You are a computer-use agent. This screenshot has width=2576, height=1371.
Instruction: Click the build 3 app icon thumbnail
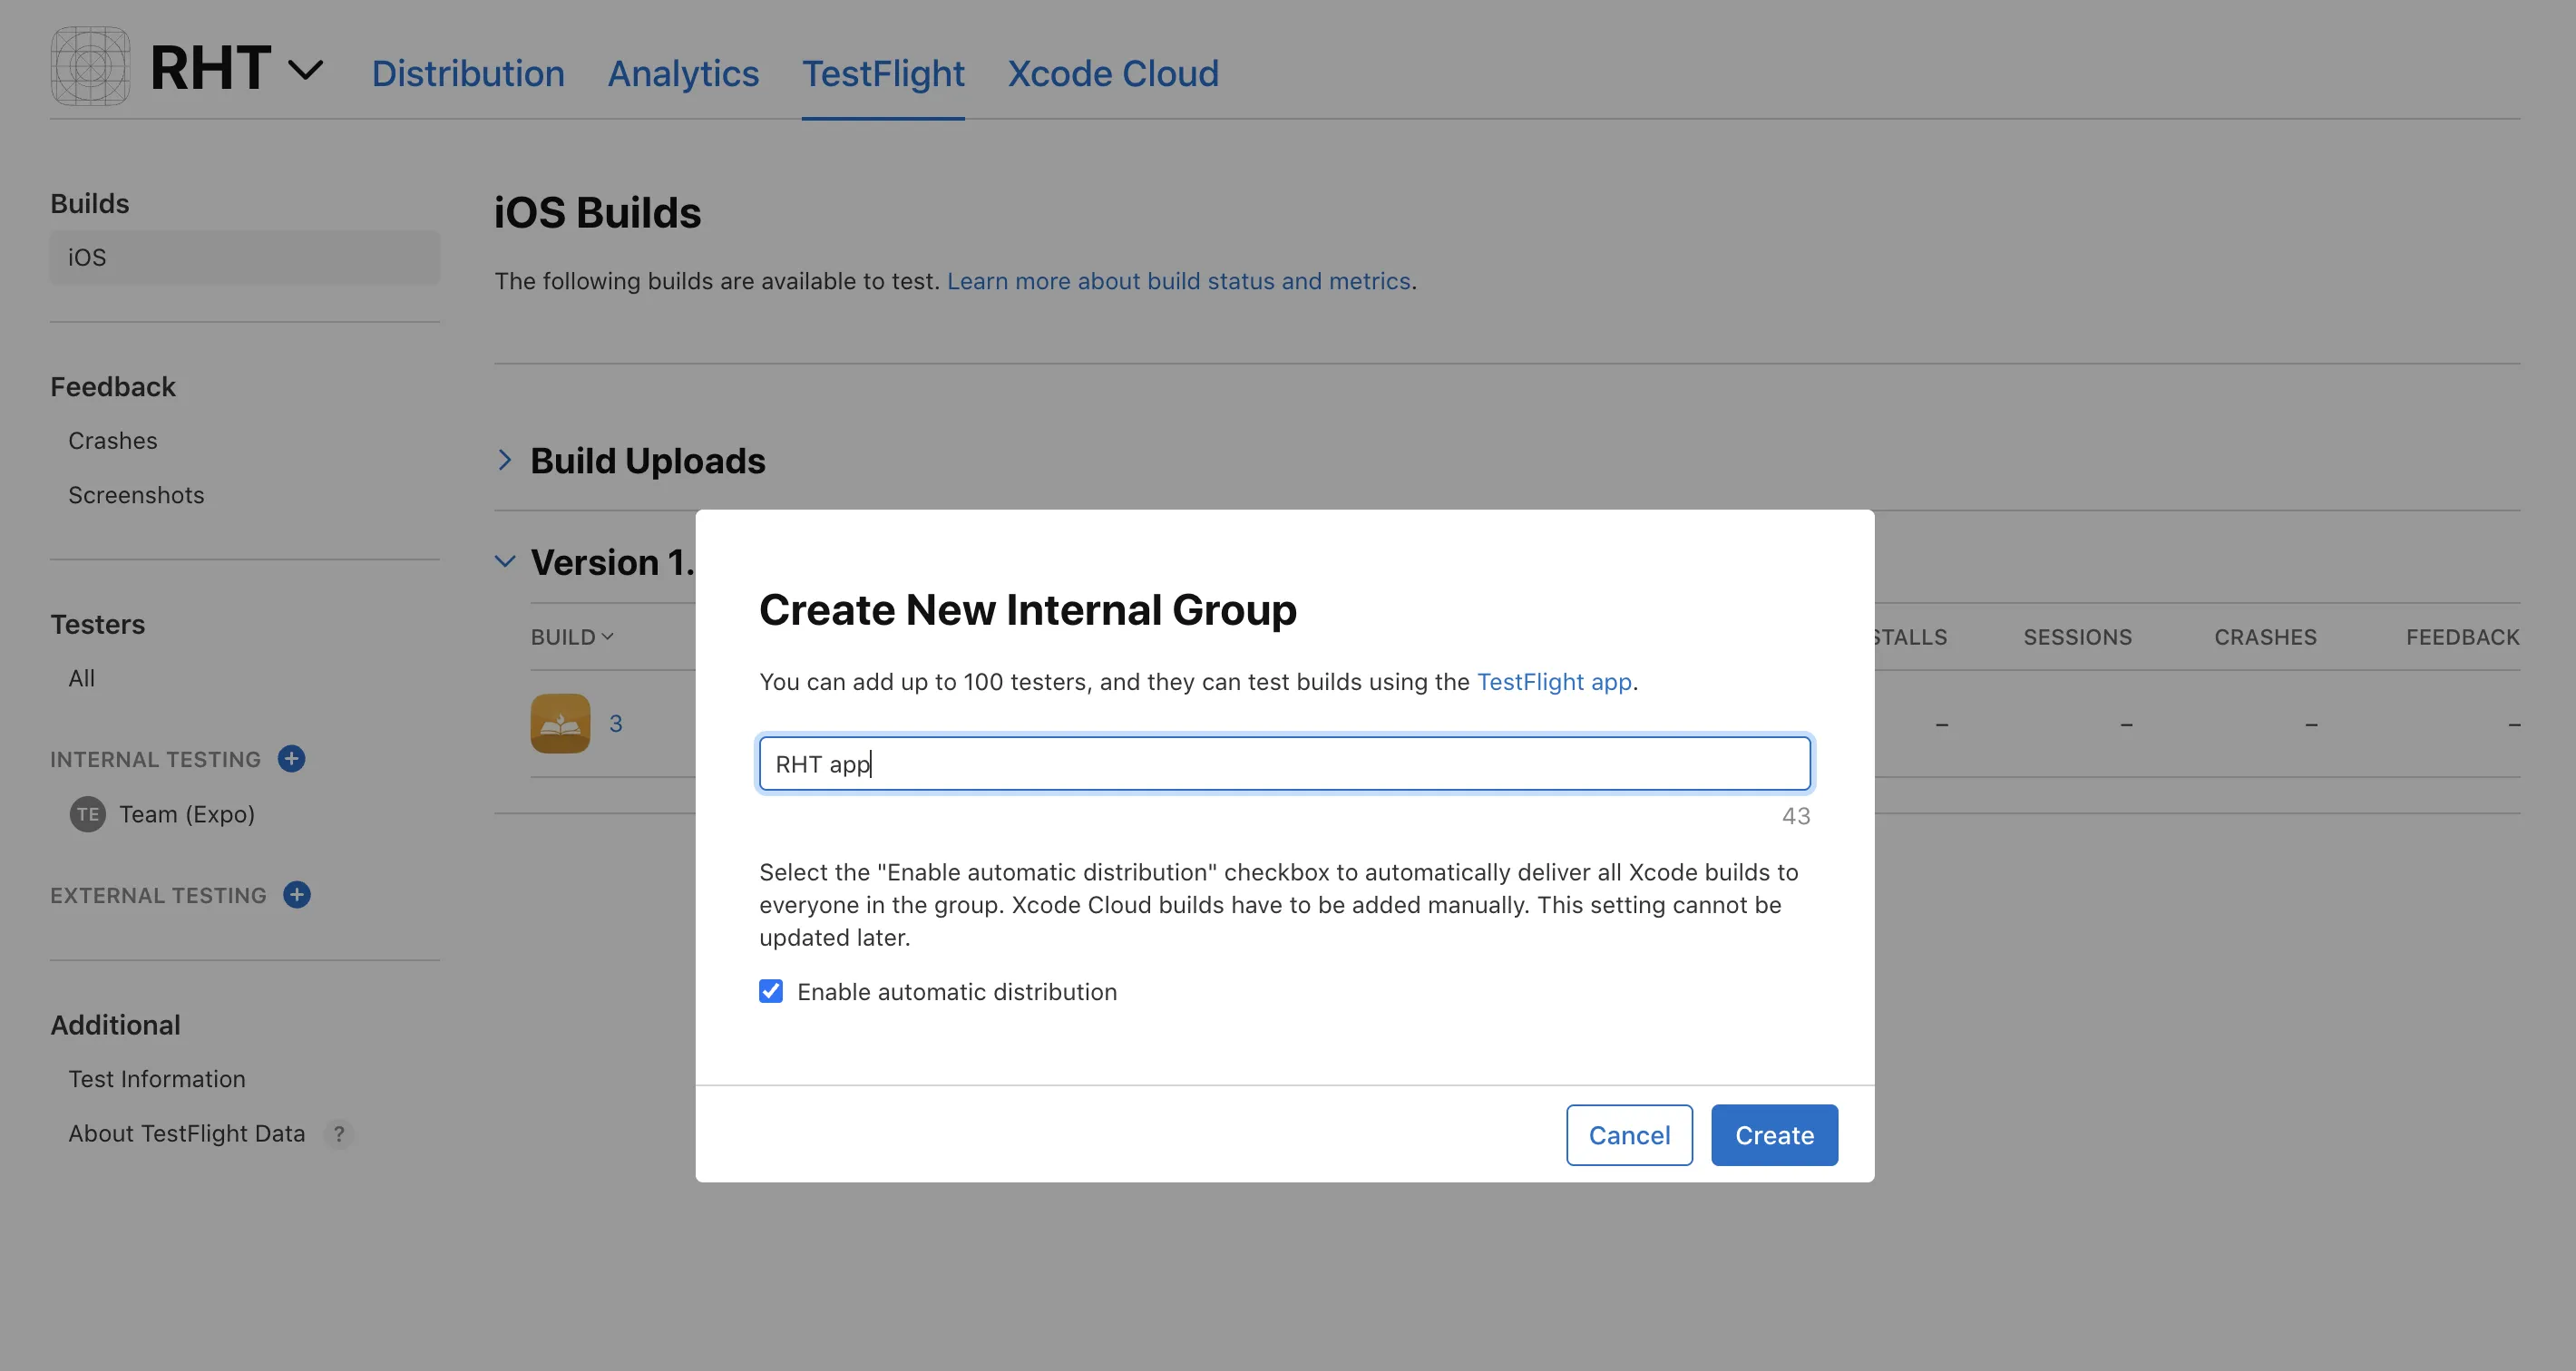(x=560, y=723)
